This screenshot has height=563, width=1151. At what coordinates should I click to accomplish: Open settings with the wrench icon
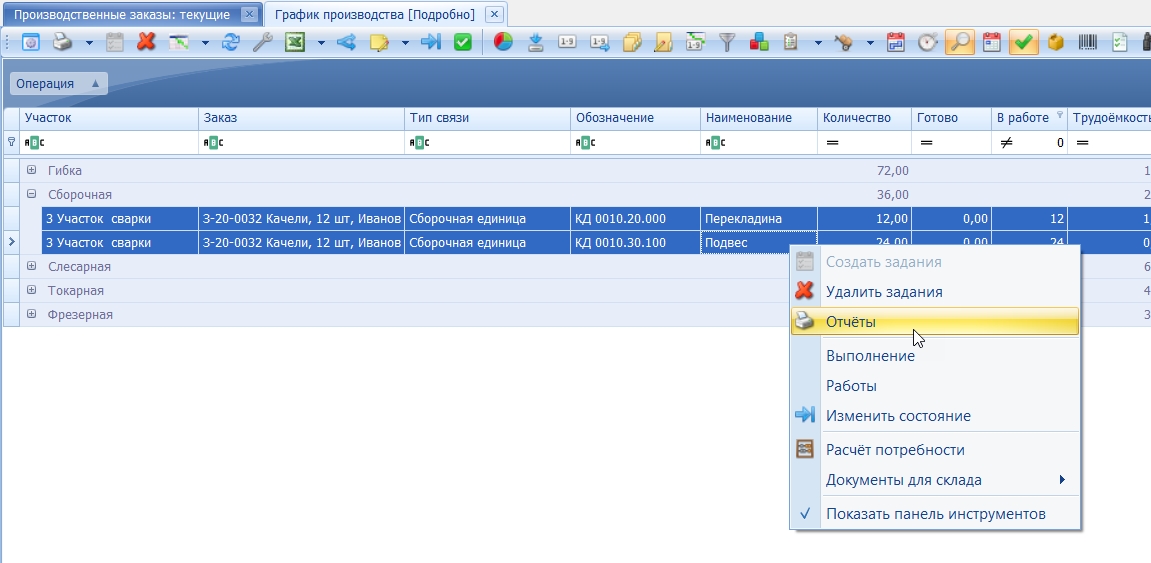[x=262, y=42]
